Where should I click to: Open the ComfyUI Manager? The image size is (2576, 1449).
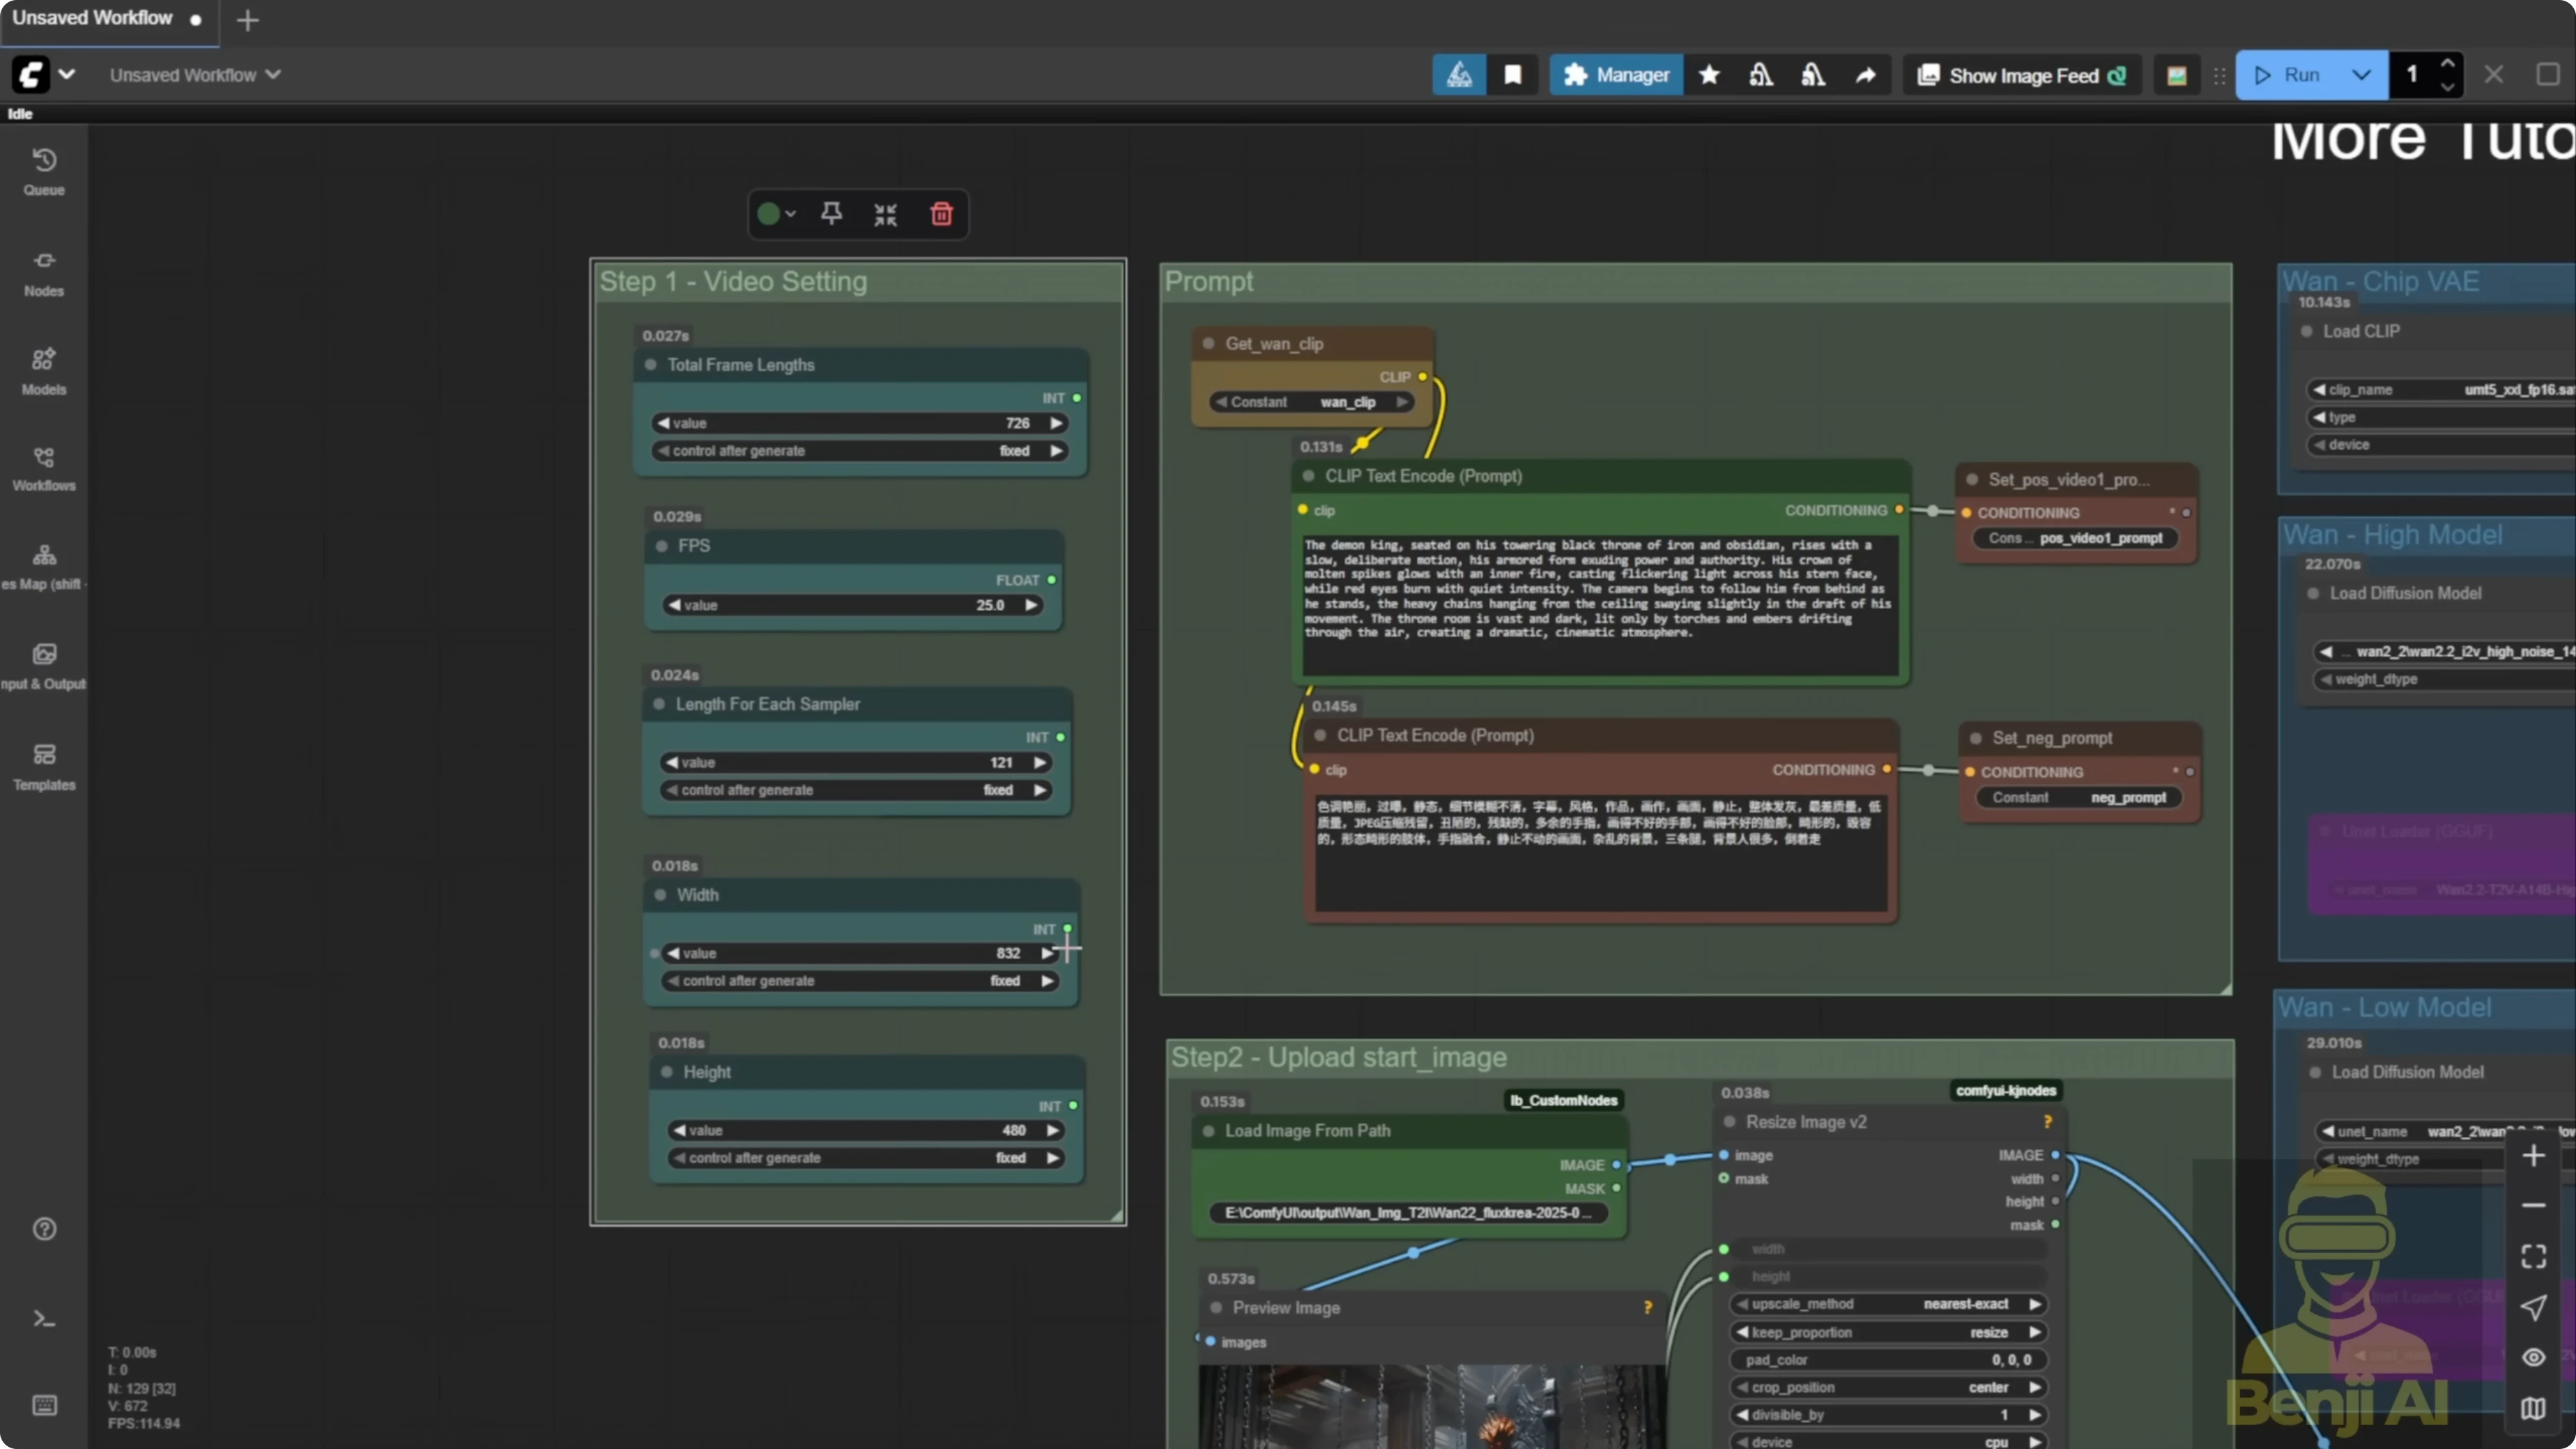coord(1616,74)
